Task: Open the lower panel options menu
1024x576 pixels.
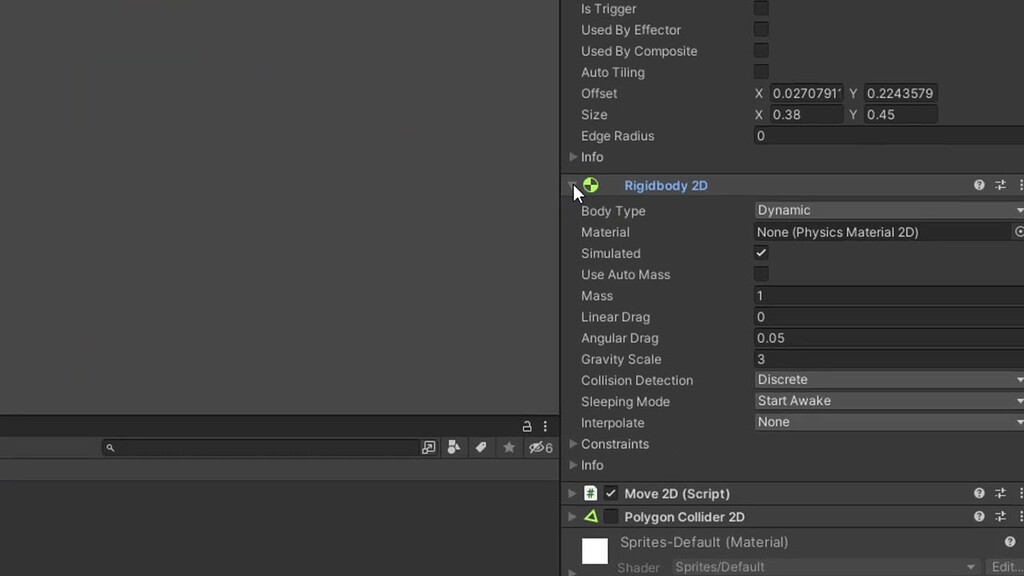Action: tap(544, 426)
